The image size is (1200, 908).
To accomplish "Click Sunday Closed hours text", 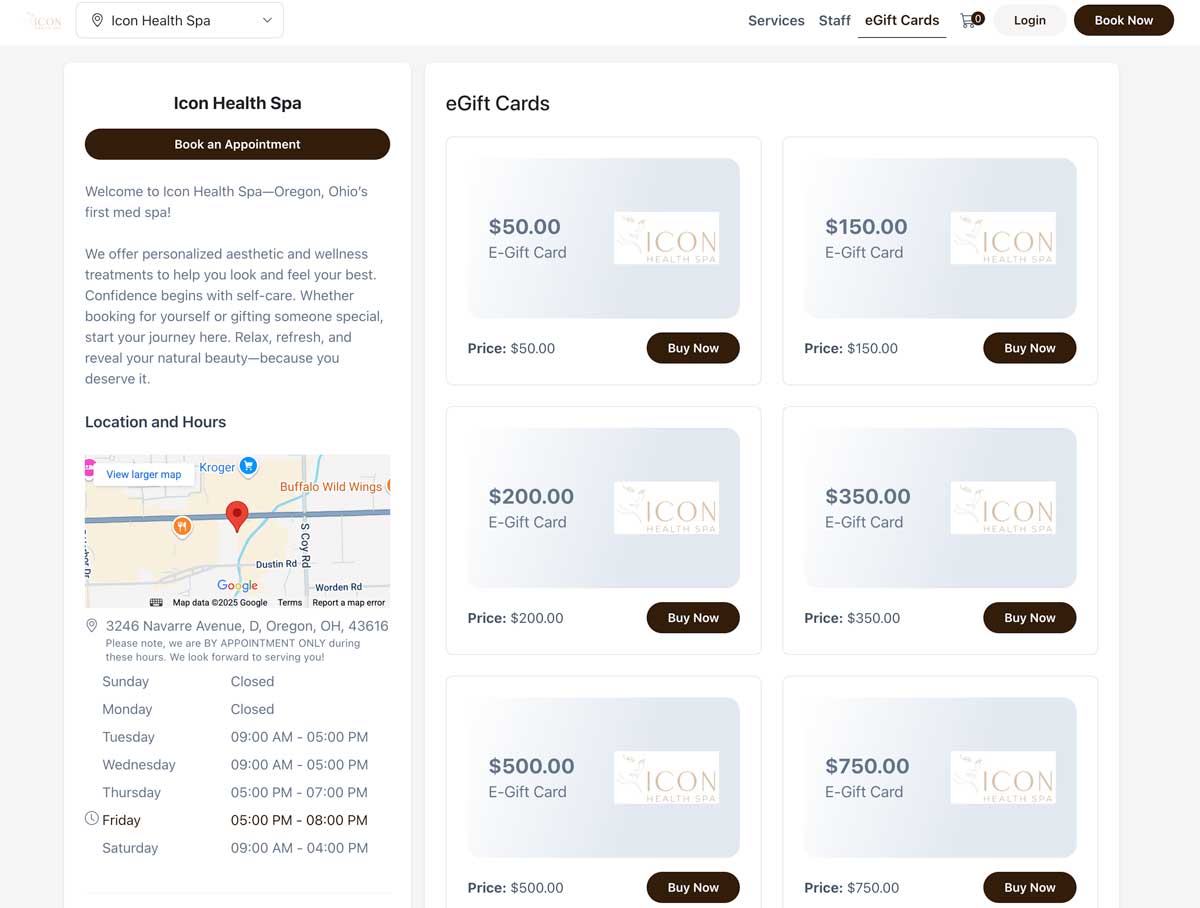I will 252,681.
